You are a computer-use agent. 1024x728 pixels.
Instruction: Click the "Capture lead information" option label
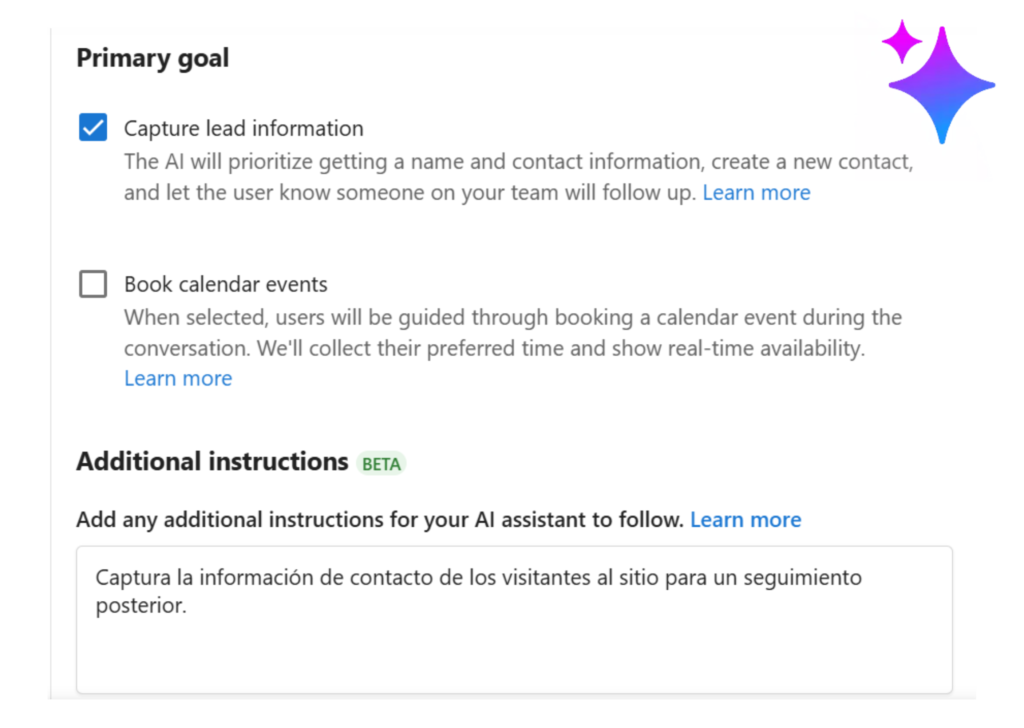(243, 128)
